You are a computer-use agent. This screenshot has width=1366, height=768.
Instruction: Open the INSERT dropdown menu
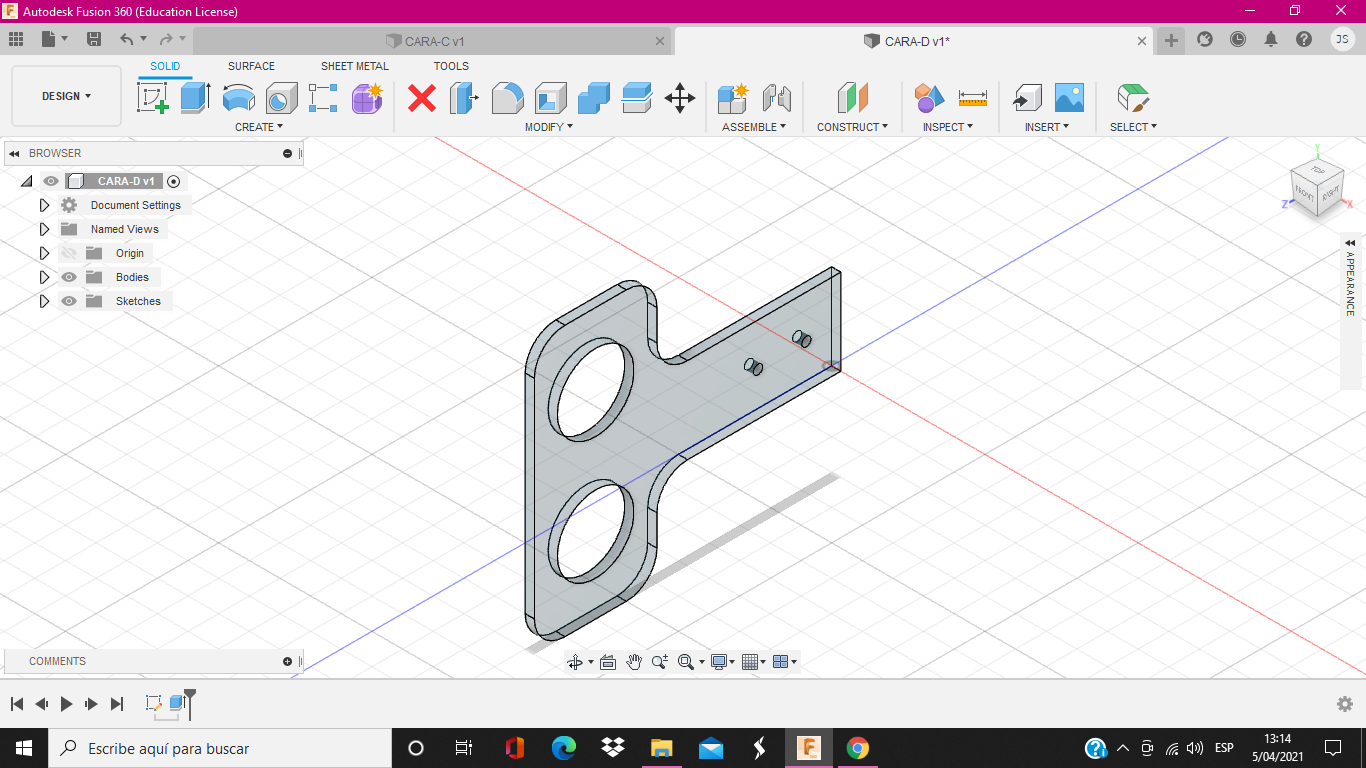[x=1047, y=127]
